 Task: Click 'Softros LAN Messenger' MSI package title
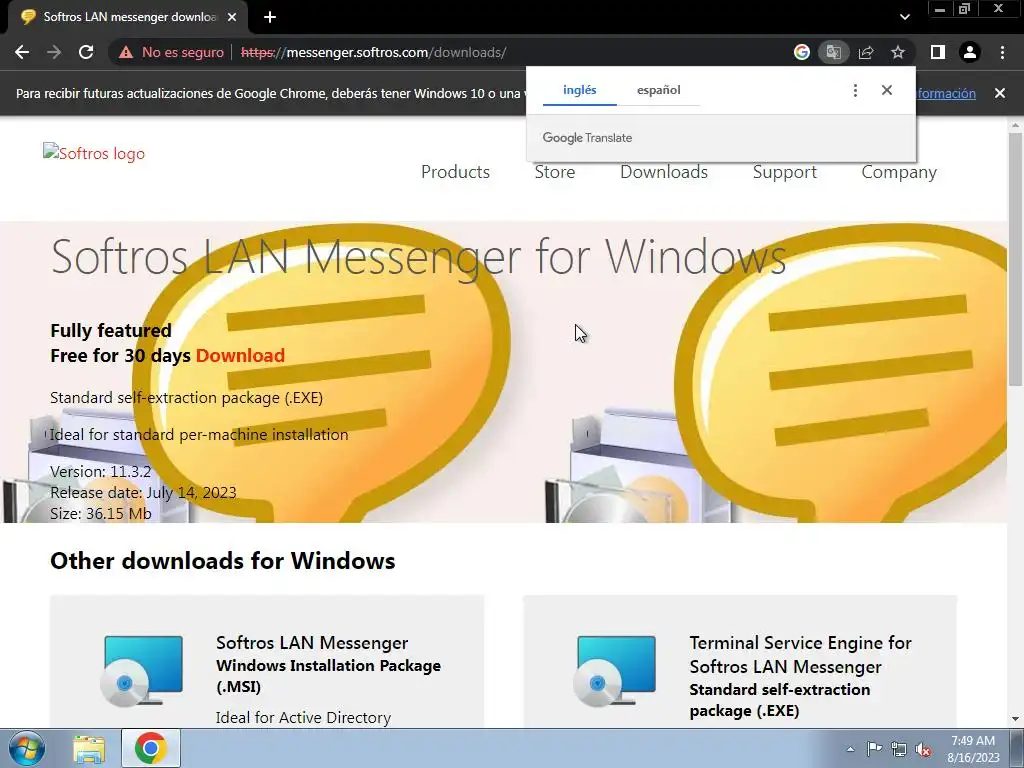pos(312,643)
